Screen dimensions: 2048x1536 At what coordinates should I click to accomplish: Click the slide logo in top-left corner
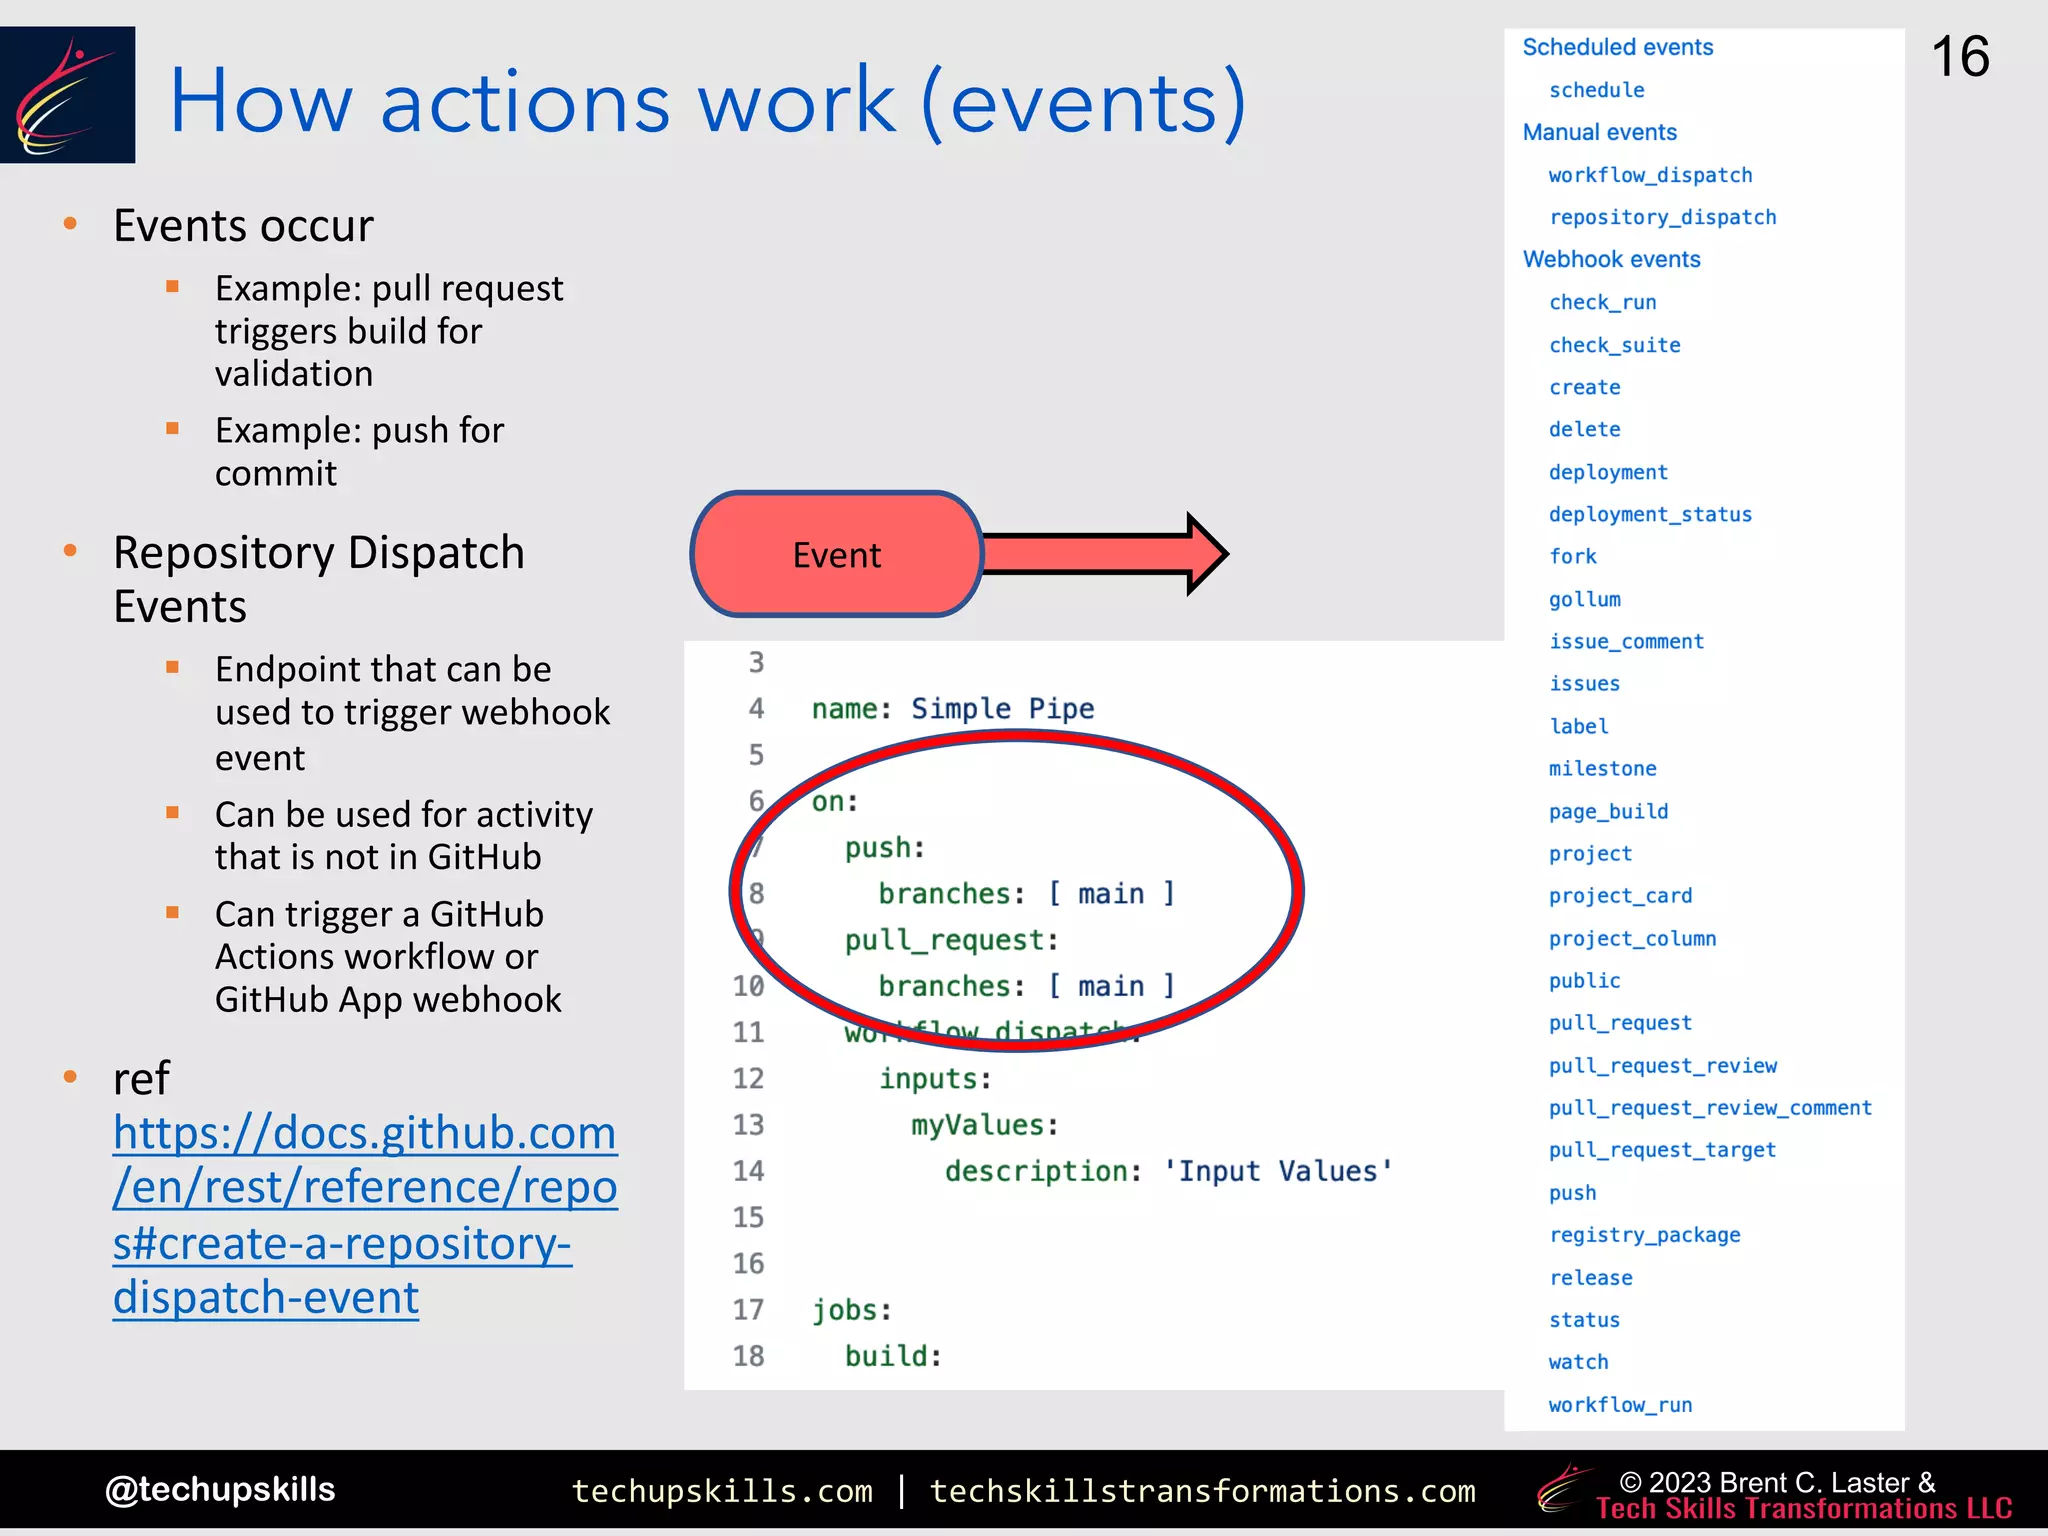[x=67, y=95]
